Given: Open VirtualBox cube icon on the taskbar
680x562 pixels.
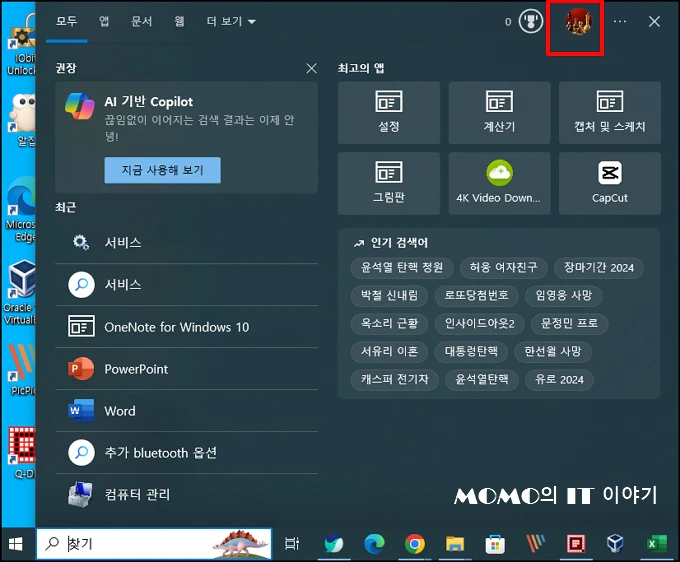Looking at the screenshot, I should pyautogui.click(x=615, y=543).
